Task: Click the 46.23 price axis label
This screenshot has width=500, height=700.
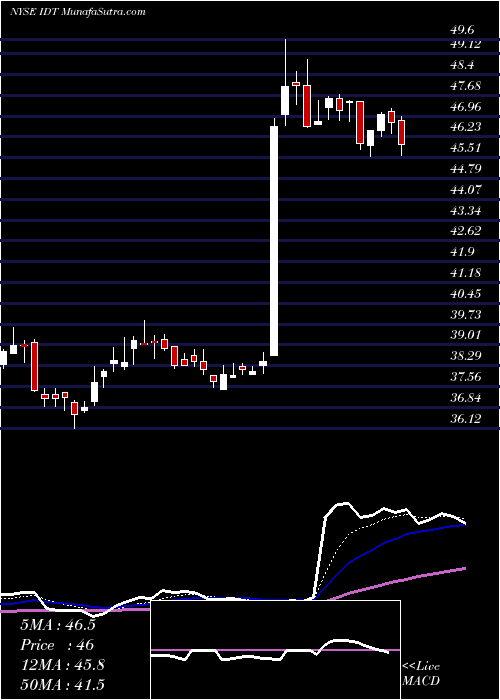Action: tap(466, 127)
